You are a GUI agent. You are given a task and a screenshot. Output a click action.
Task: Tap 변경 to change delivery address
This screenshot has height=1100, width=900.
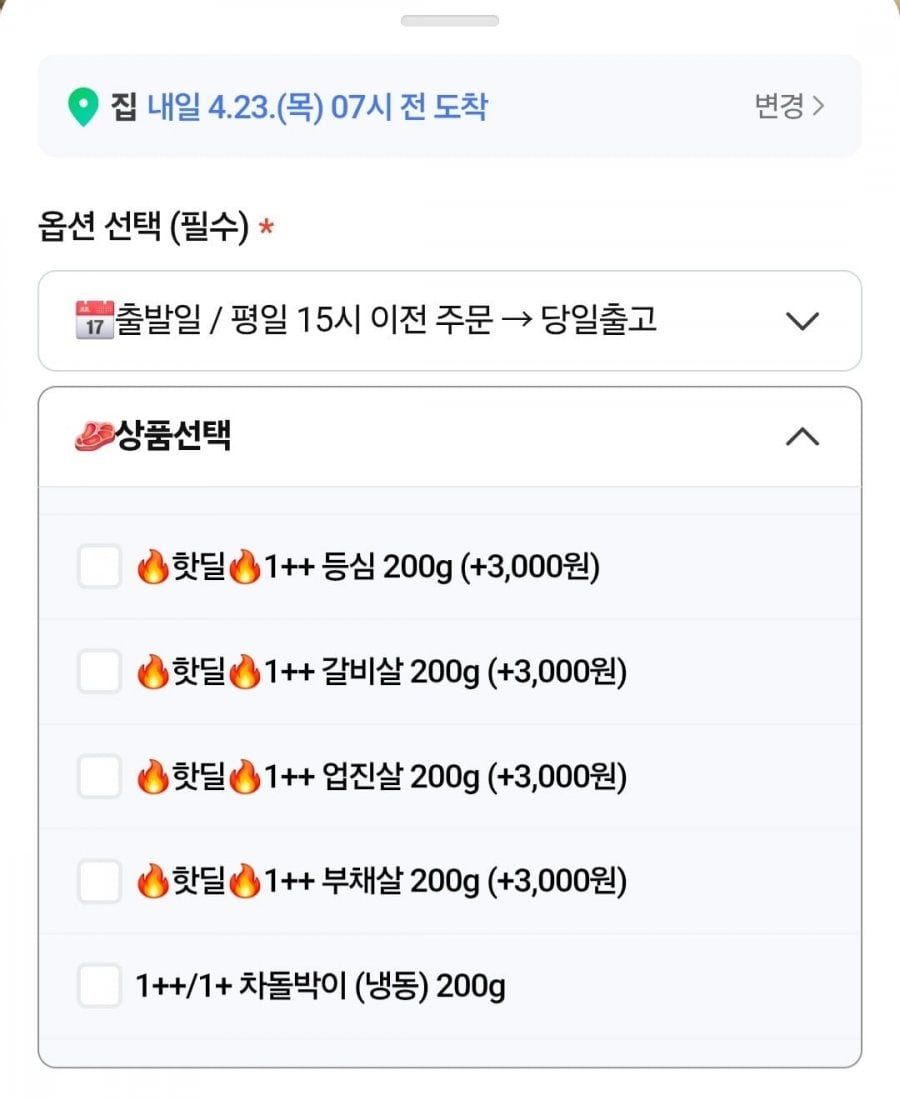pyautogui.click(x=789, y=107)
